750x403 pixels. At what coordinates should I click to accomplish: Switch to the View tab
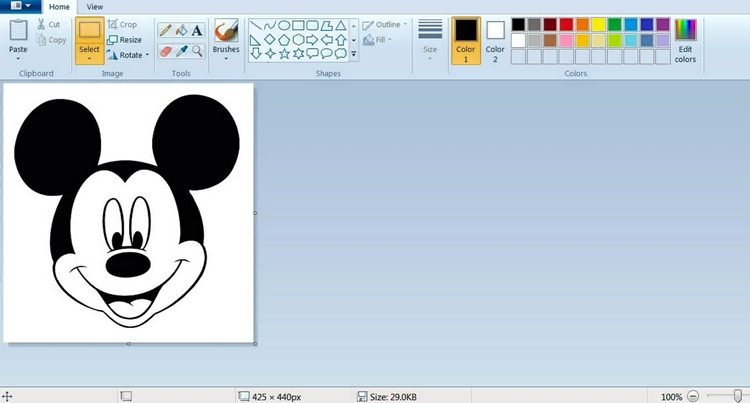tap(94, 6)
